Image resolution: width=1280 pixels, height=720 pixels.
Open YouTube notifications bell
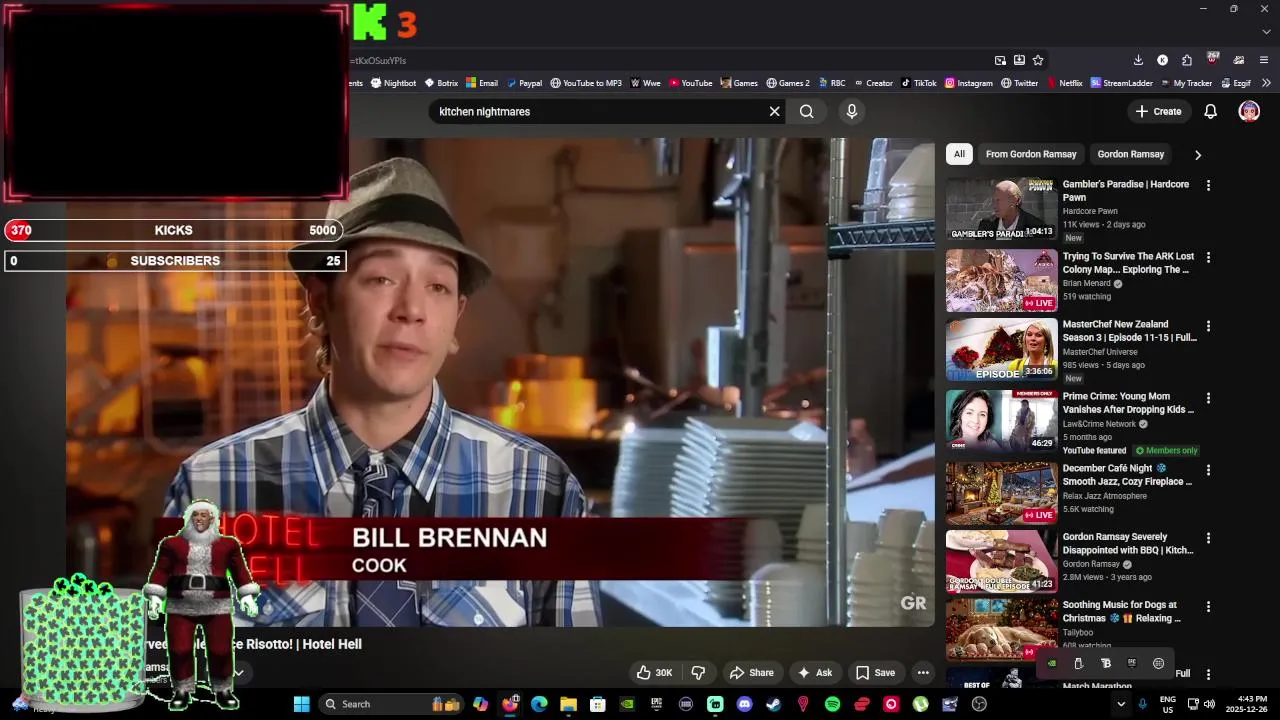coord(1210,112)
